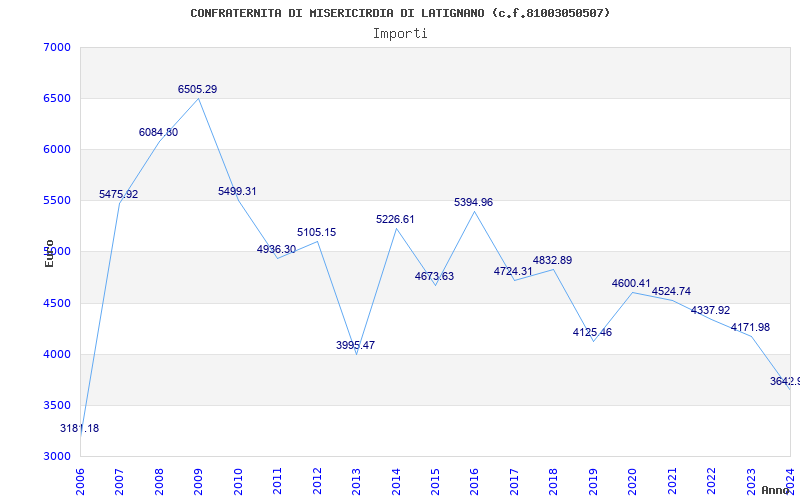
Task: Select the x-axis year 2010
Action: (x=238, y=481)
